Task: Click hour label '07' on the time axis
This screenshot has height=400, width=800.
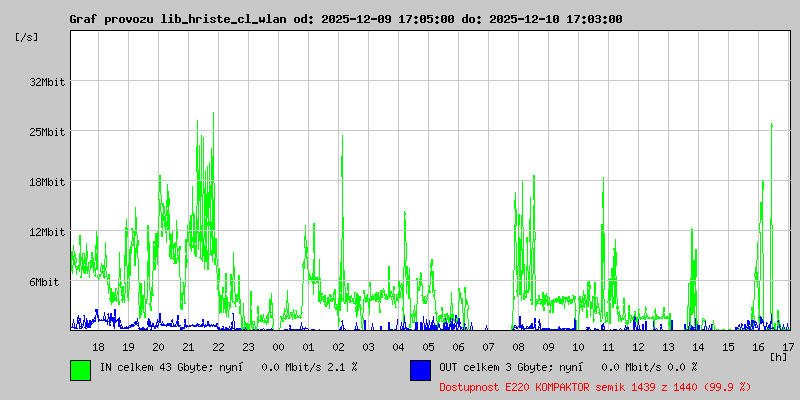Action: (488, 347)
